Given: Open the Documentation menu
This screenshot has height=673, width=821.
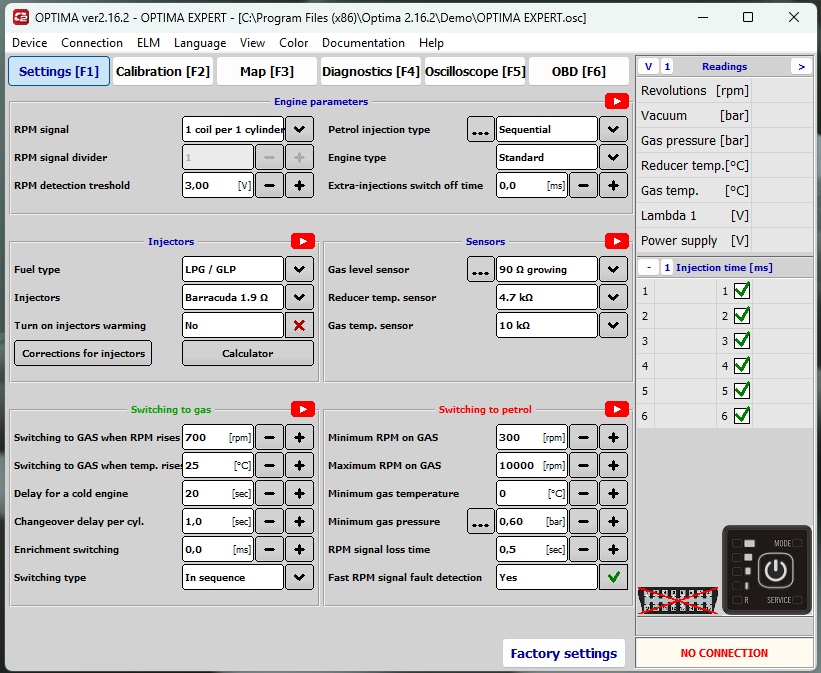Looking at the screenshot, I should pos(363,43).
